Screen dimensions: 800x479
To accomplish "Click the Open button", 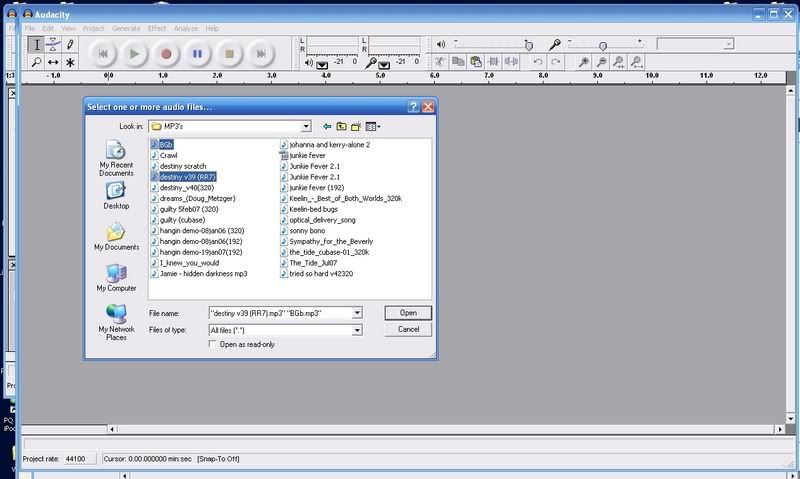I will pos(408,312).
